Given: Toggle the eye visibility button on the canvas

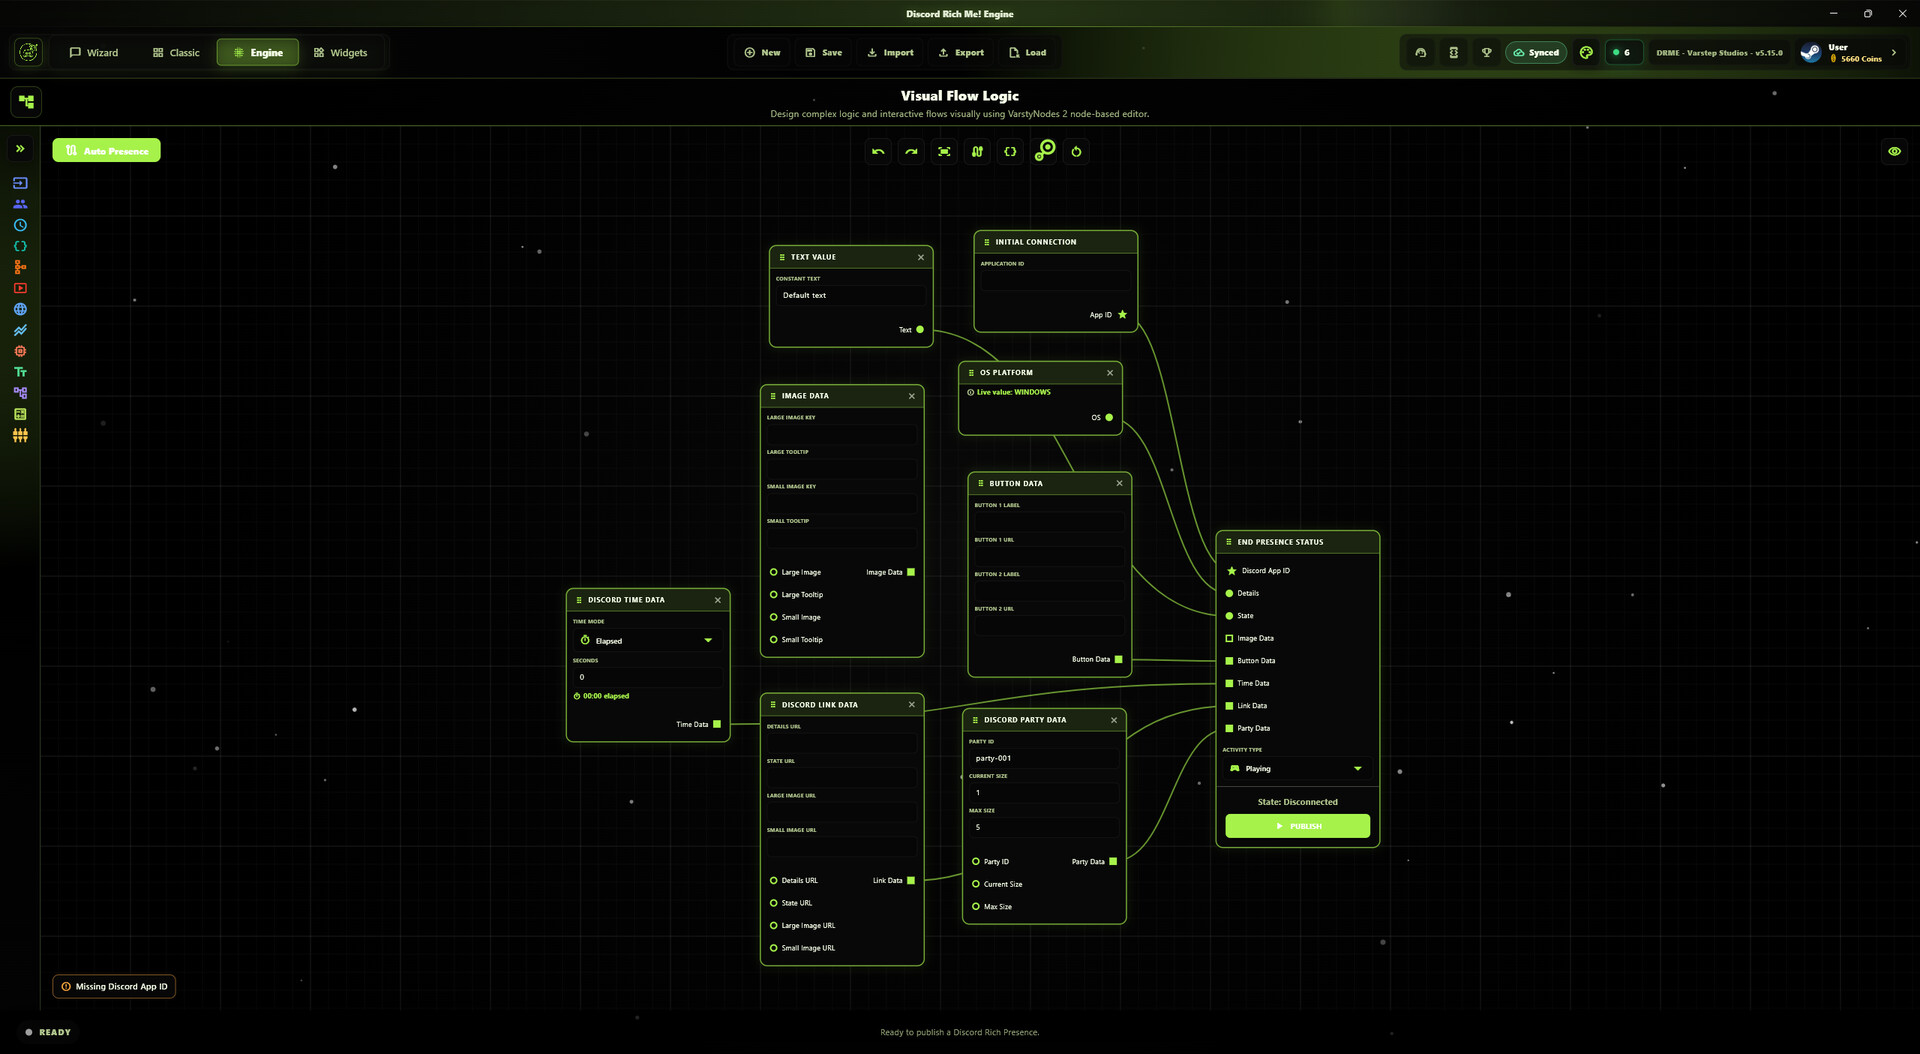Looking at the screenshot, I should click(x=1894, y=152).
